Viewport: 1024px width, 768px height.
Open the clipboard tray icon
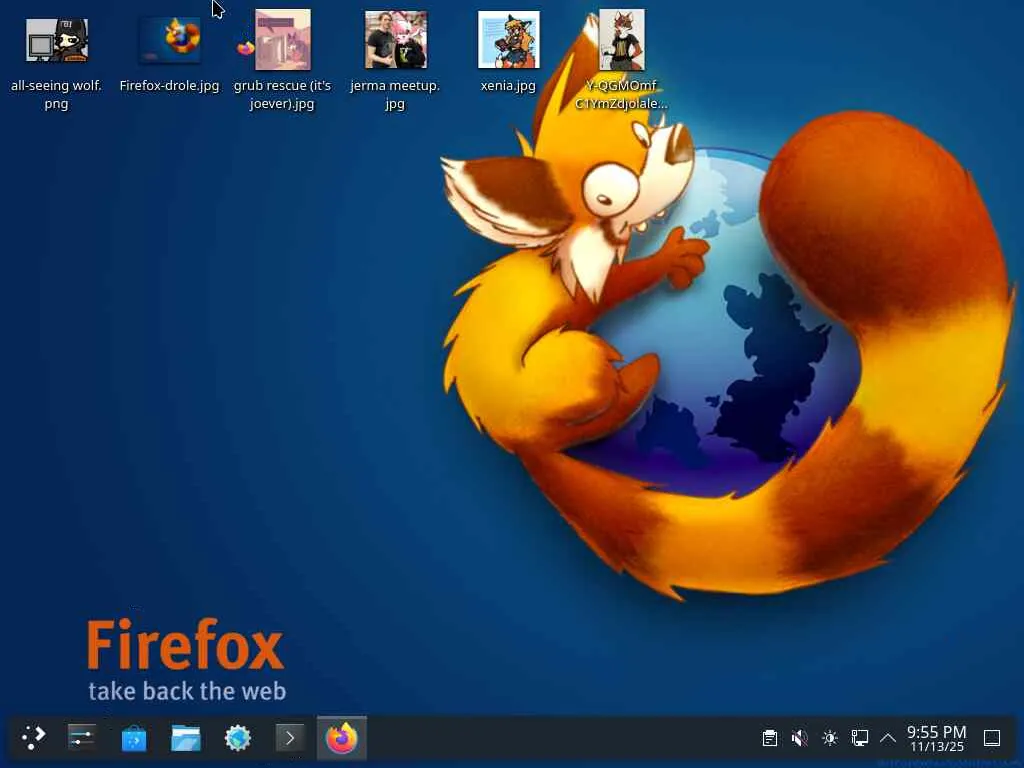point(770,738)
